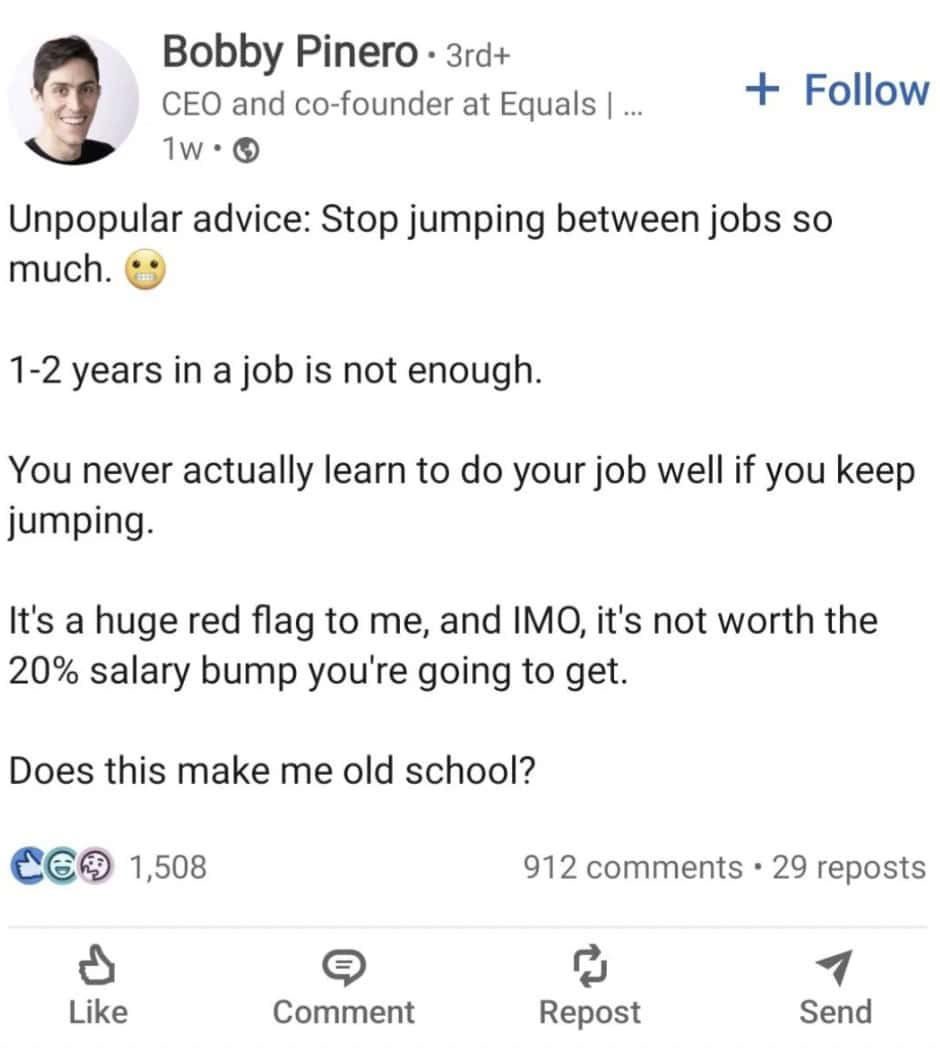Viewport: 940px width, 1048px height.
Task: Click the plus sign on the Follow control
Action: pos(763,88)
